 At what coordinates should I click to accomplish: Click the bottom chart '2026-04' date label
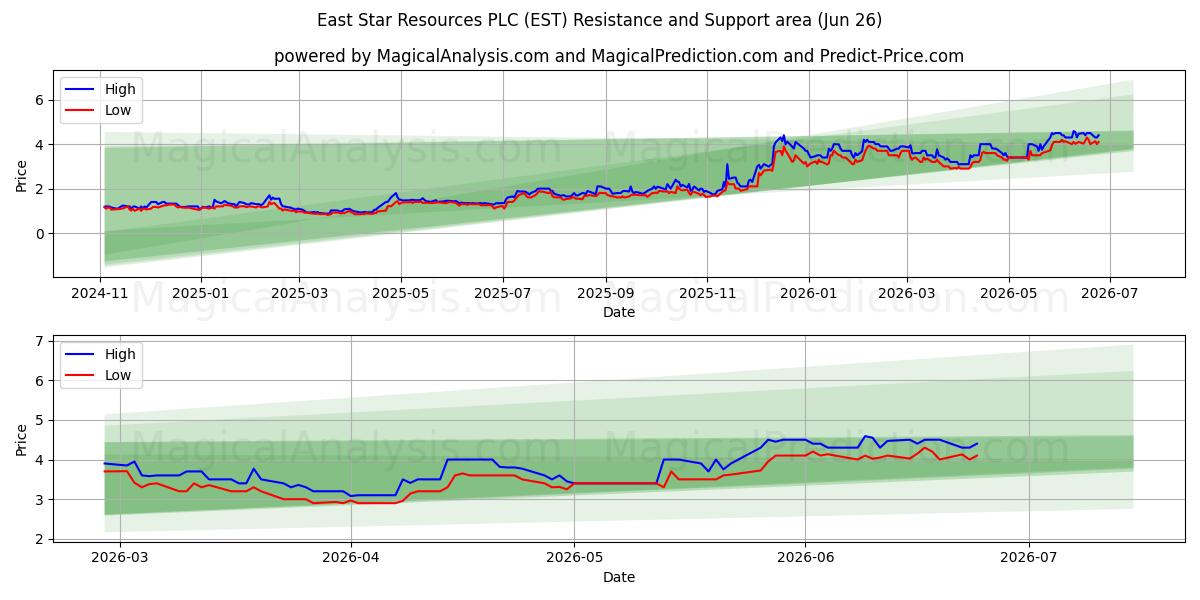click(351, 557)
